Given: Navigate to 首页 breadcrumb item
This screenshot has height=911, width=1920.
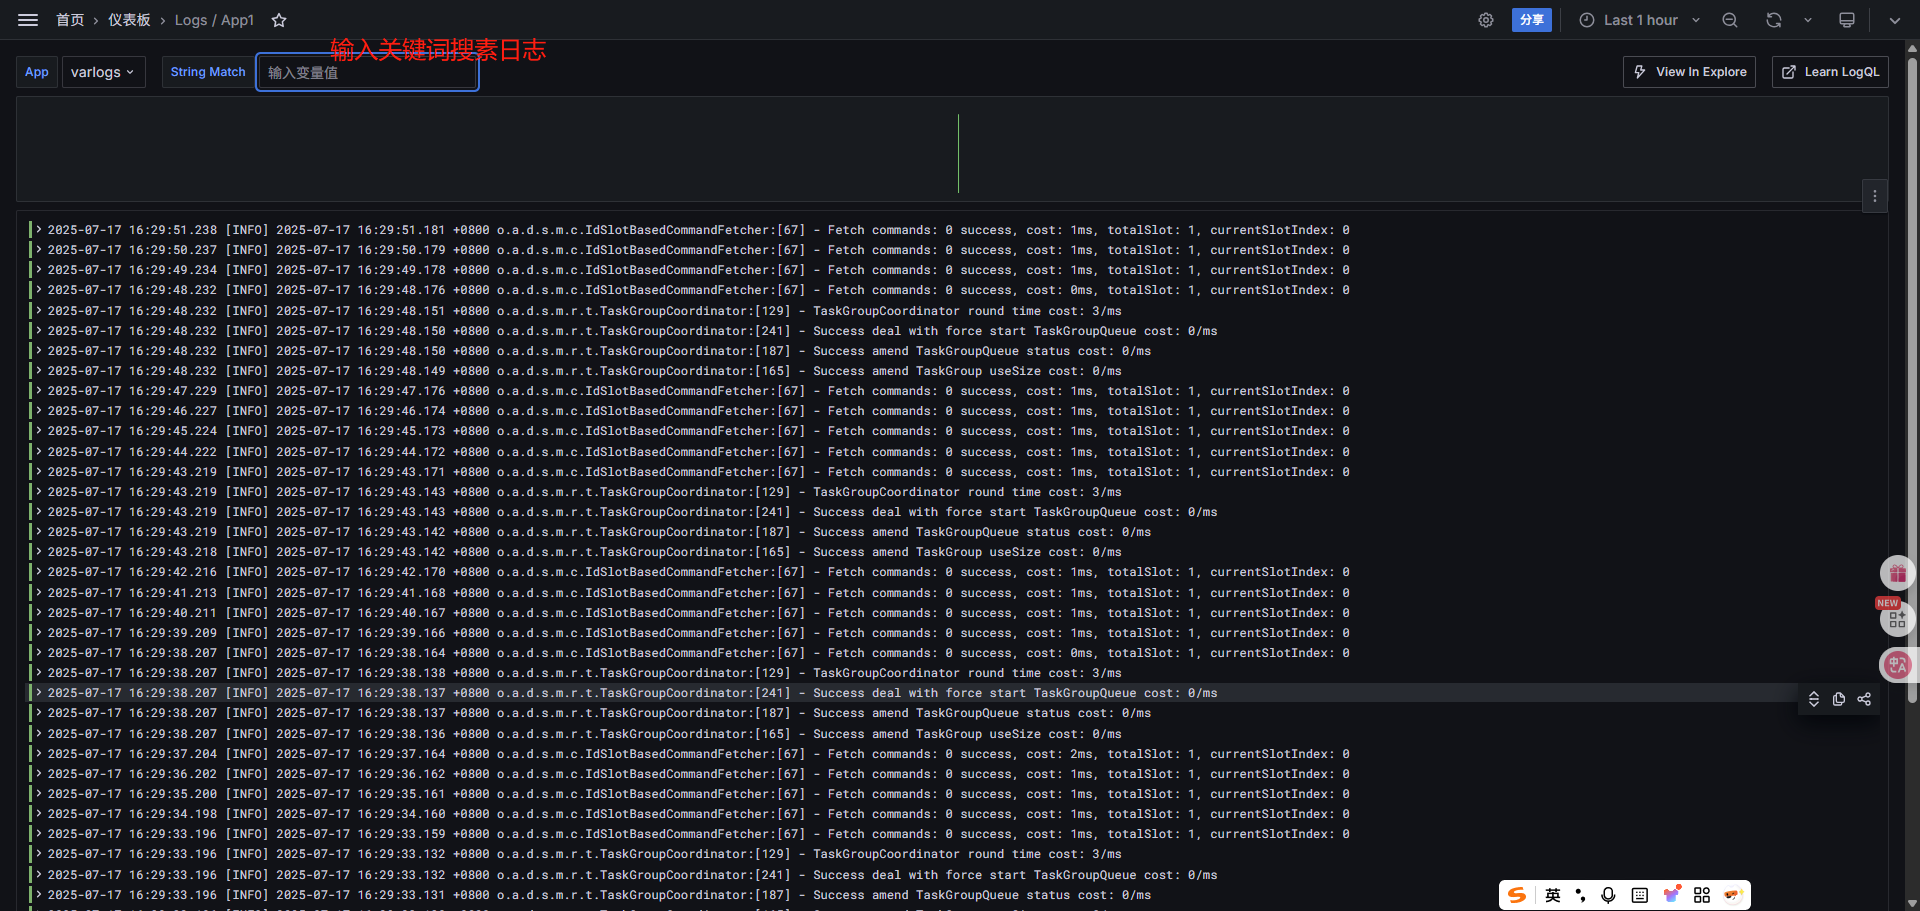Looking at the screenshot, I should coord(70,20).
